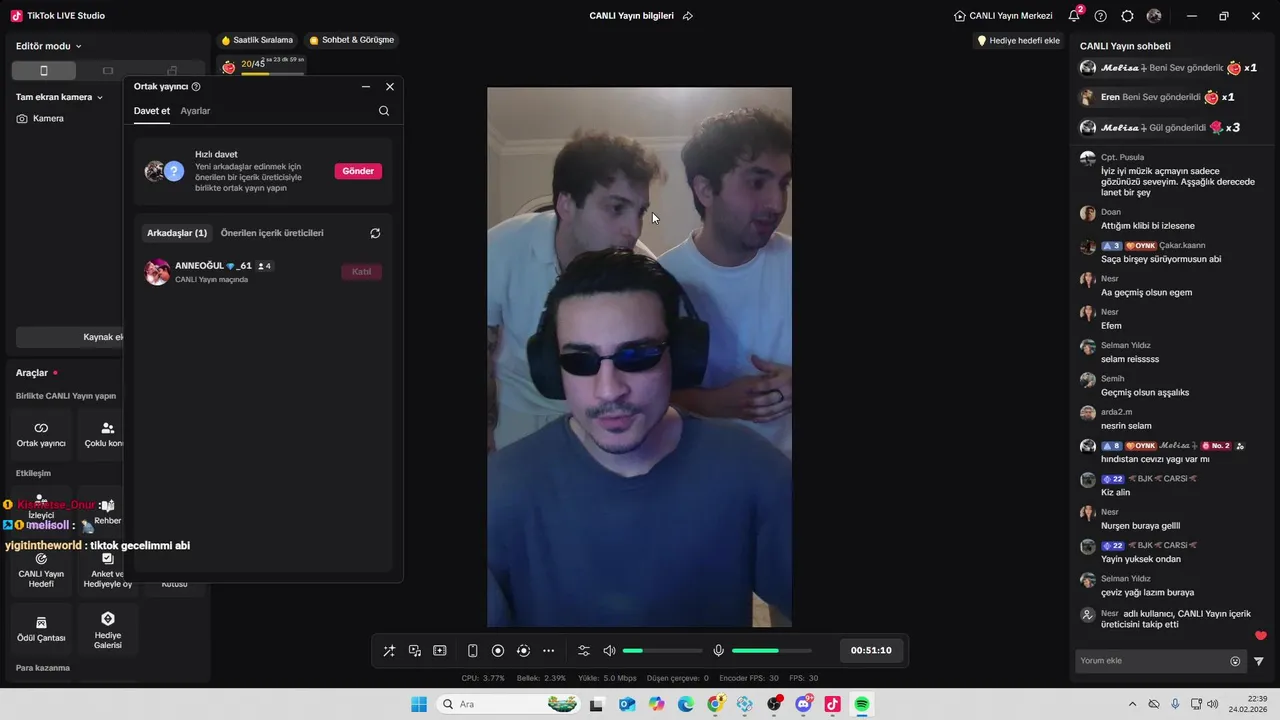
Task: Open the chat filter icon
Action: pos(1259,661)
